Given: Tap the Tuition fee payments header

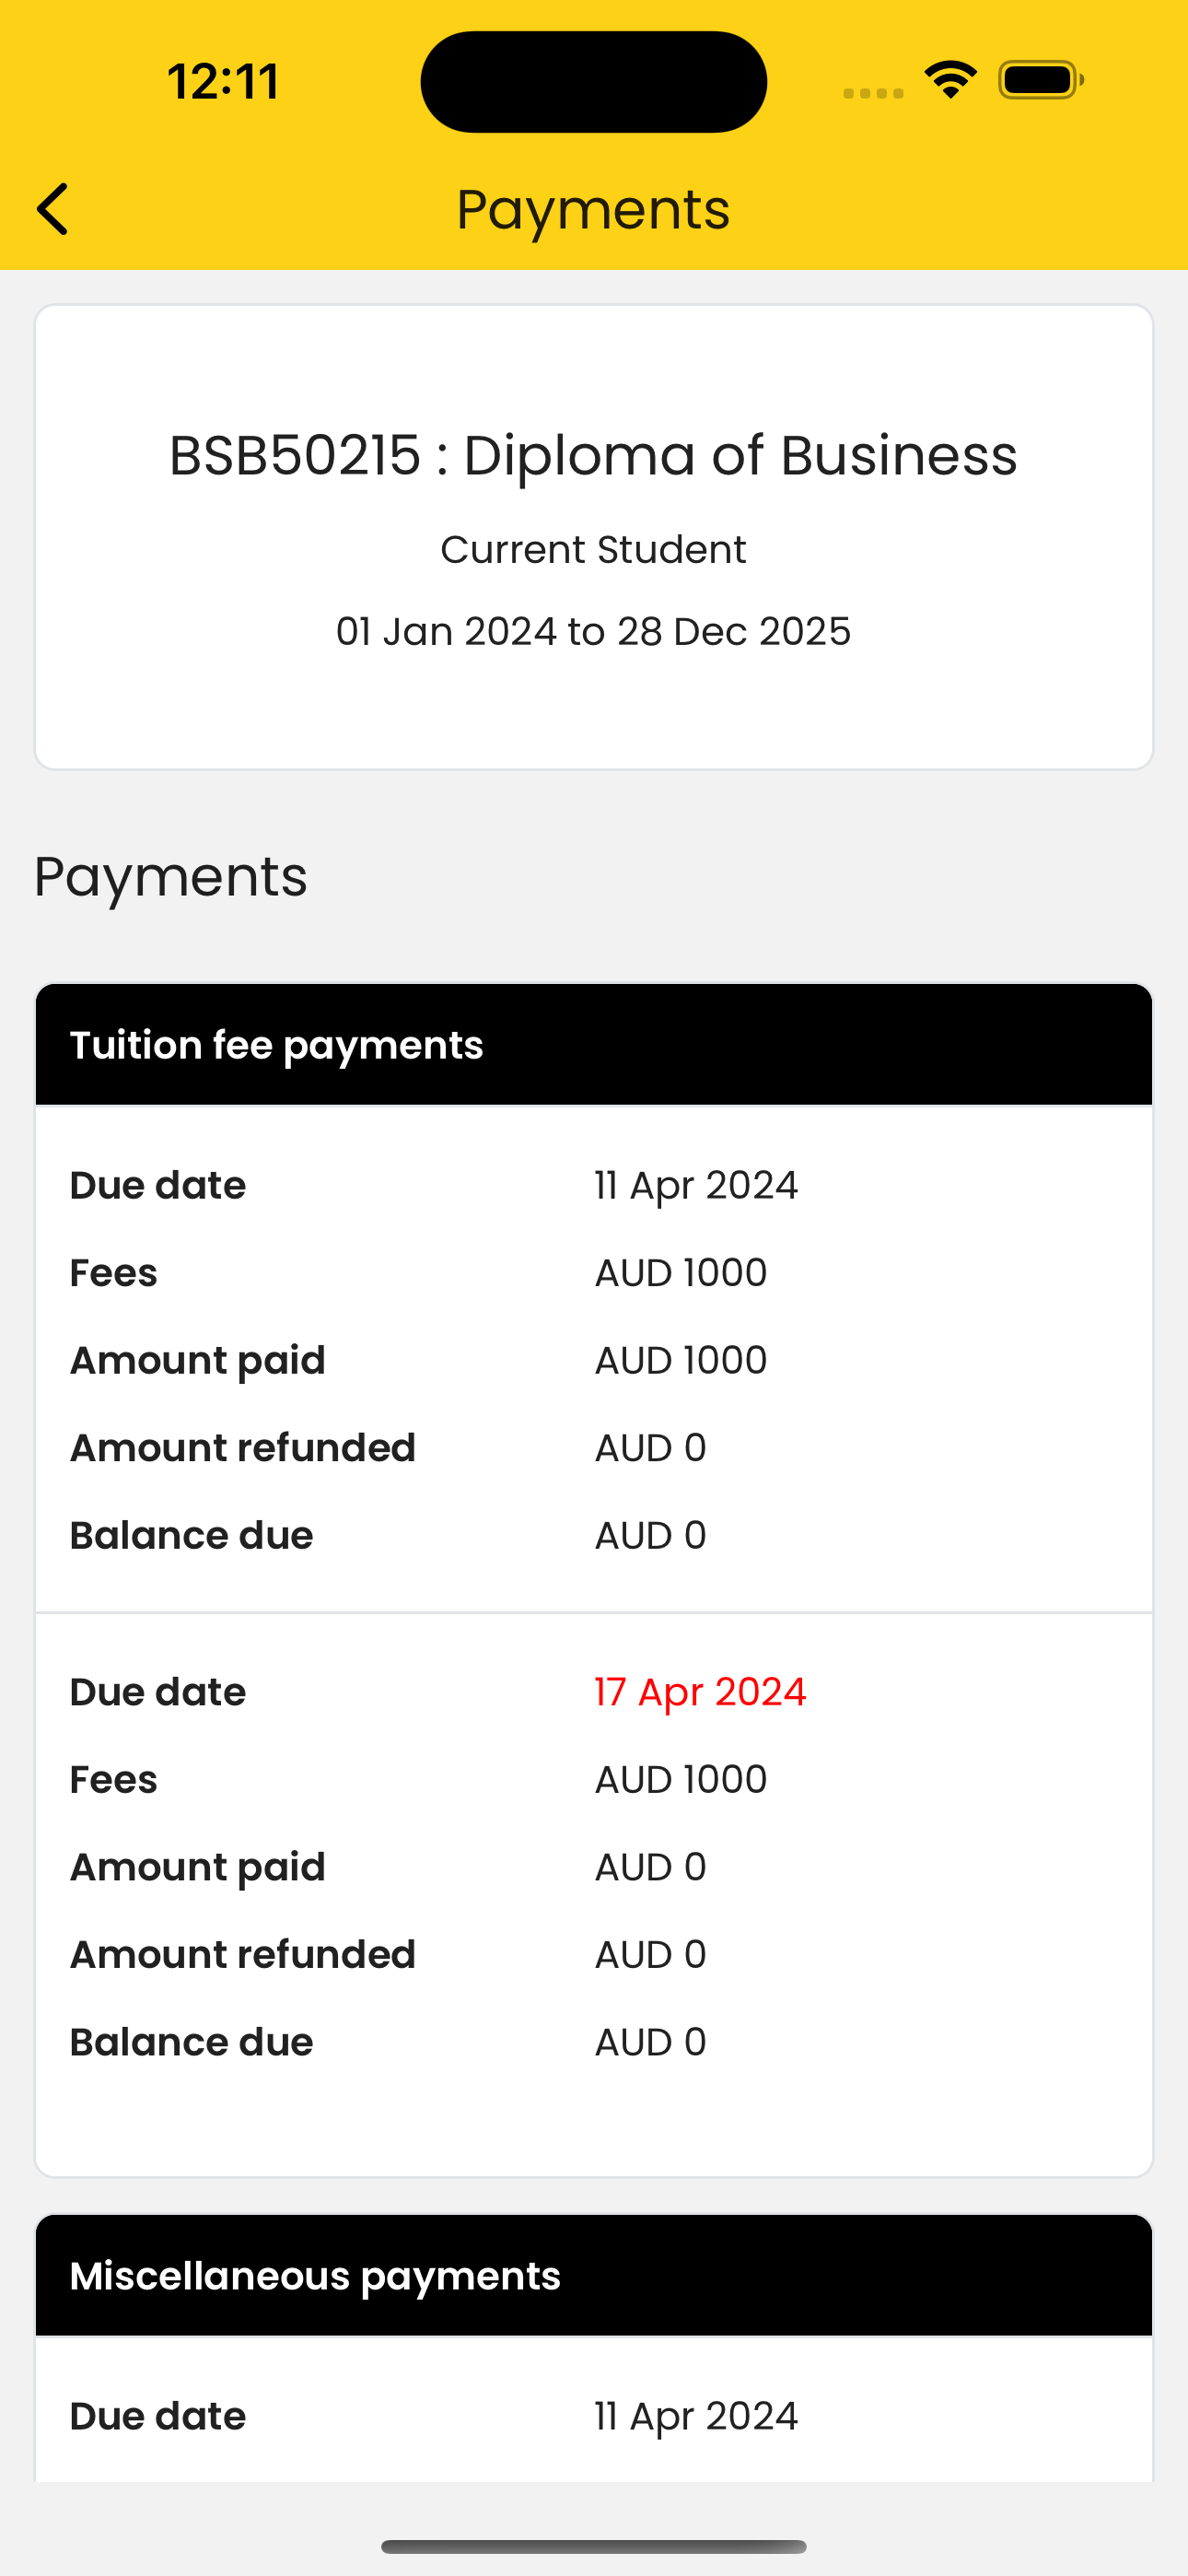Looking at the screenshot, I should pos(594,1045).
